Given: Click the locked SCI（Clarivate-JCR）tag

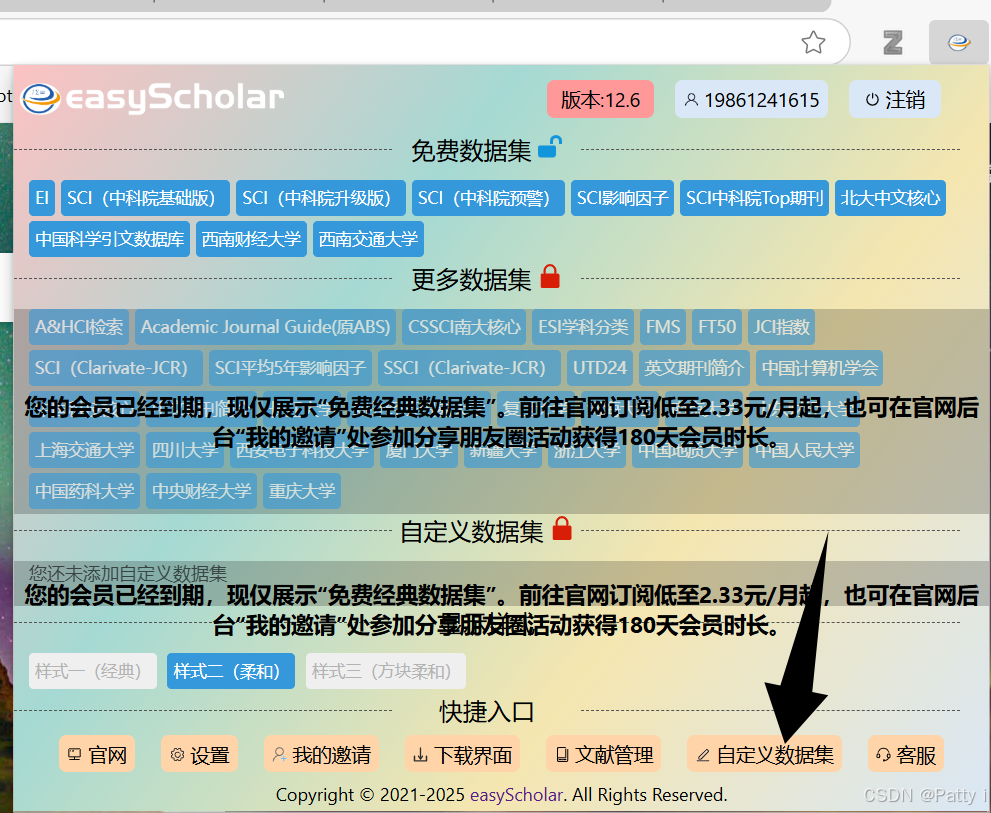Looking at the screenshot, I should click(116, 368).
